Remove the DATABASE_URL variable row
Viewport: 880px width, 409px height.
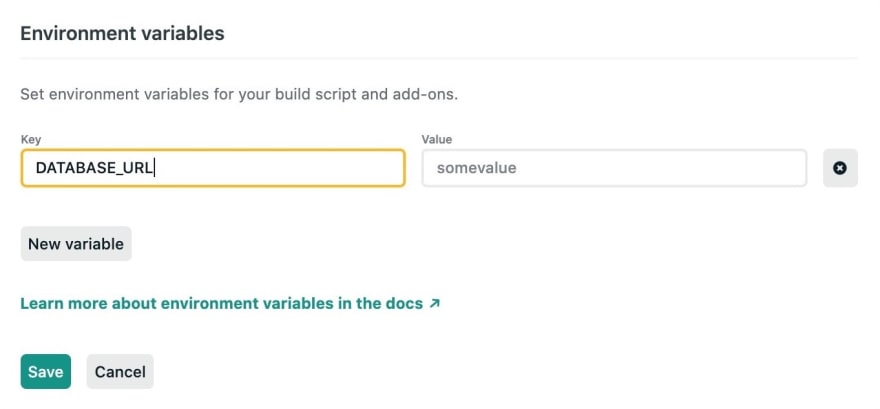click(840, 168)
